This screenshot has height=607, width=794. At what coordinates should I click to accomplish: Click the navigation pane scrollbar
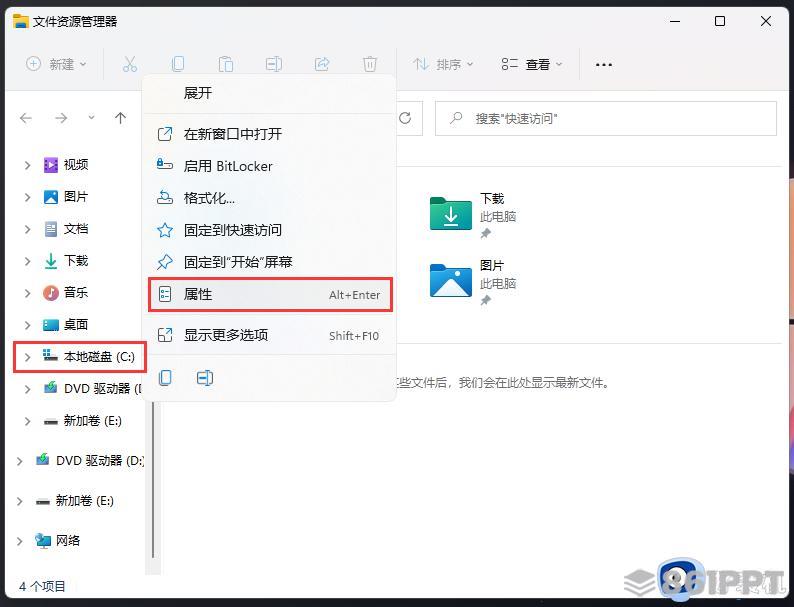click(153, 478)
